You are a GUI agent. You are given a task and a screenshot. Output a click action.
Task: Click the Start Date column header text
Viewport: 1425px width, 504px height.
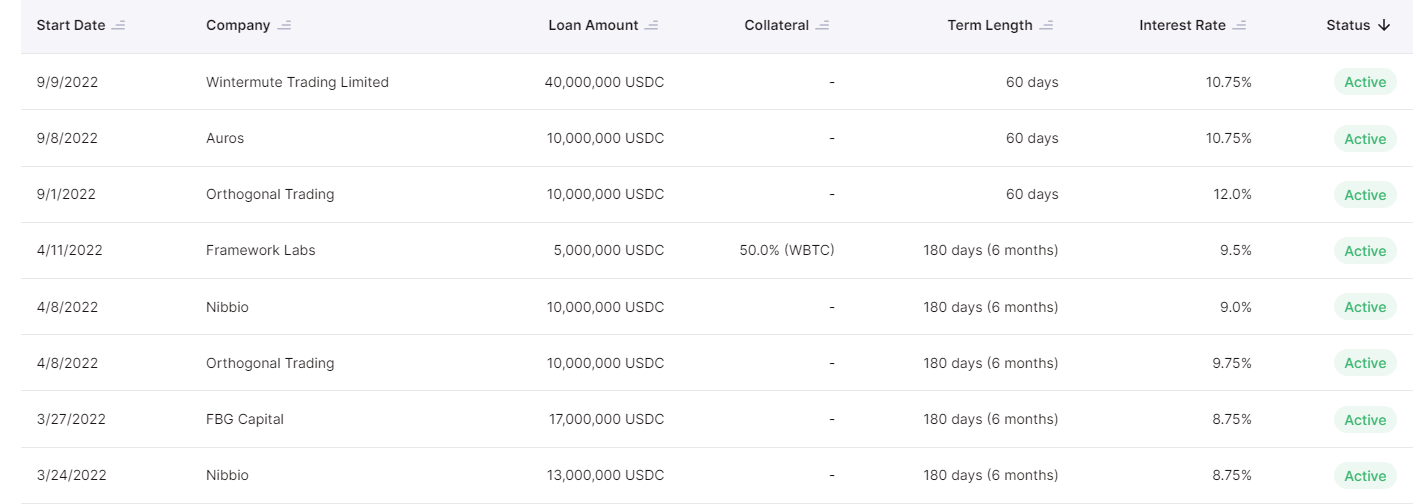71,26
